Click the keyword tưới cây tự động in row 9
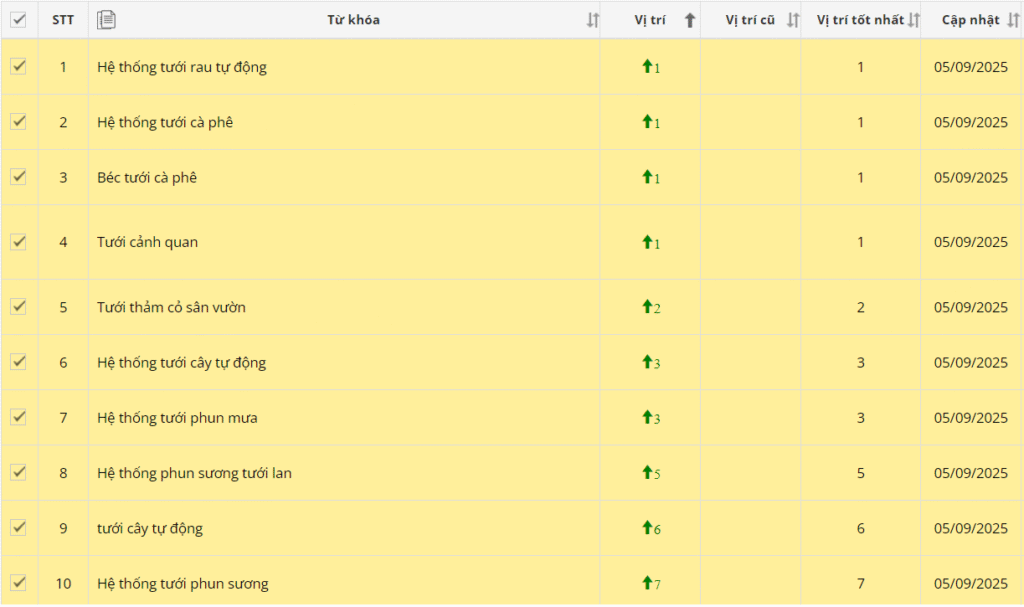1024x607 pixels. (150, 528)
